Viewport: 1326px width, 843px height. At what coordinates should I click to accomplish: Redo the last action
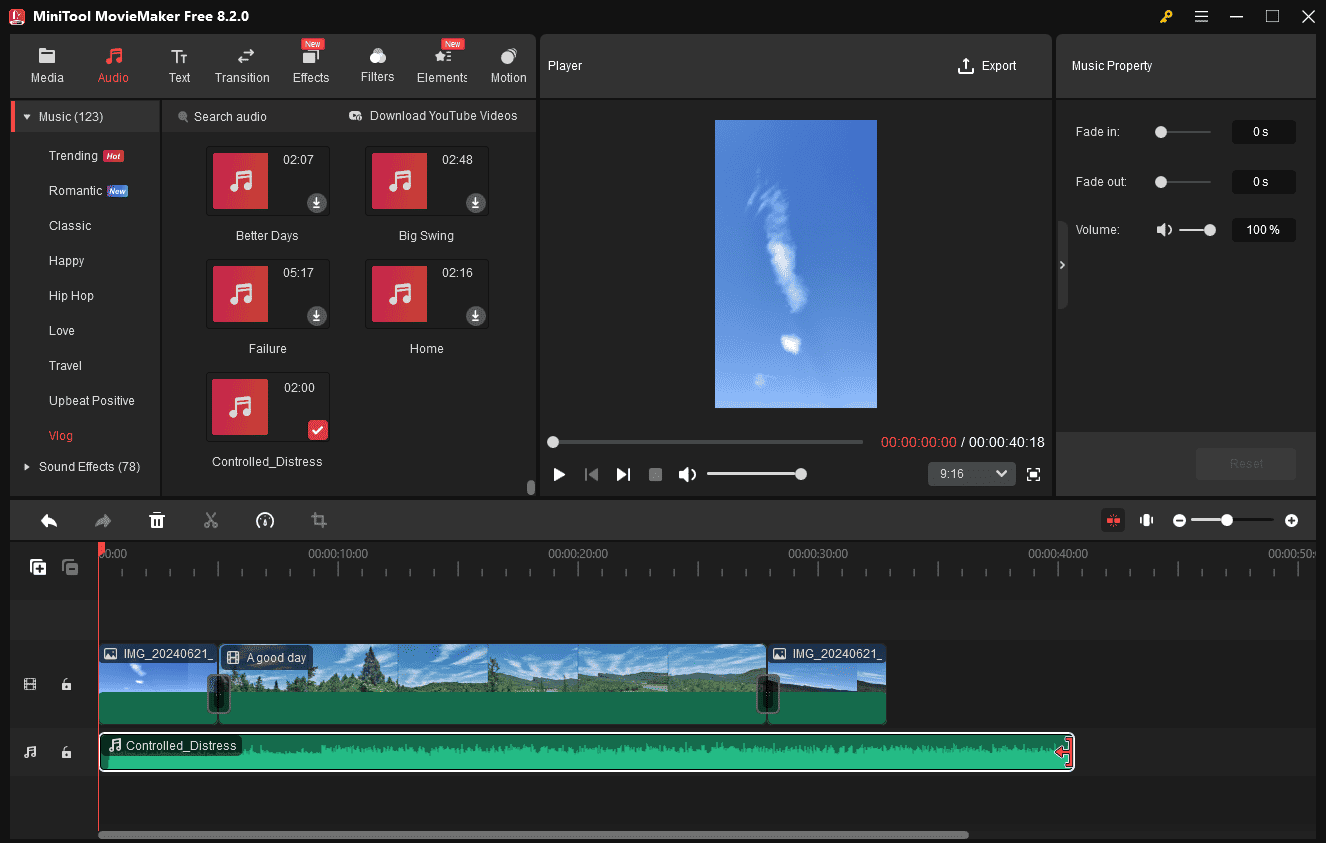103,520
